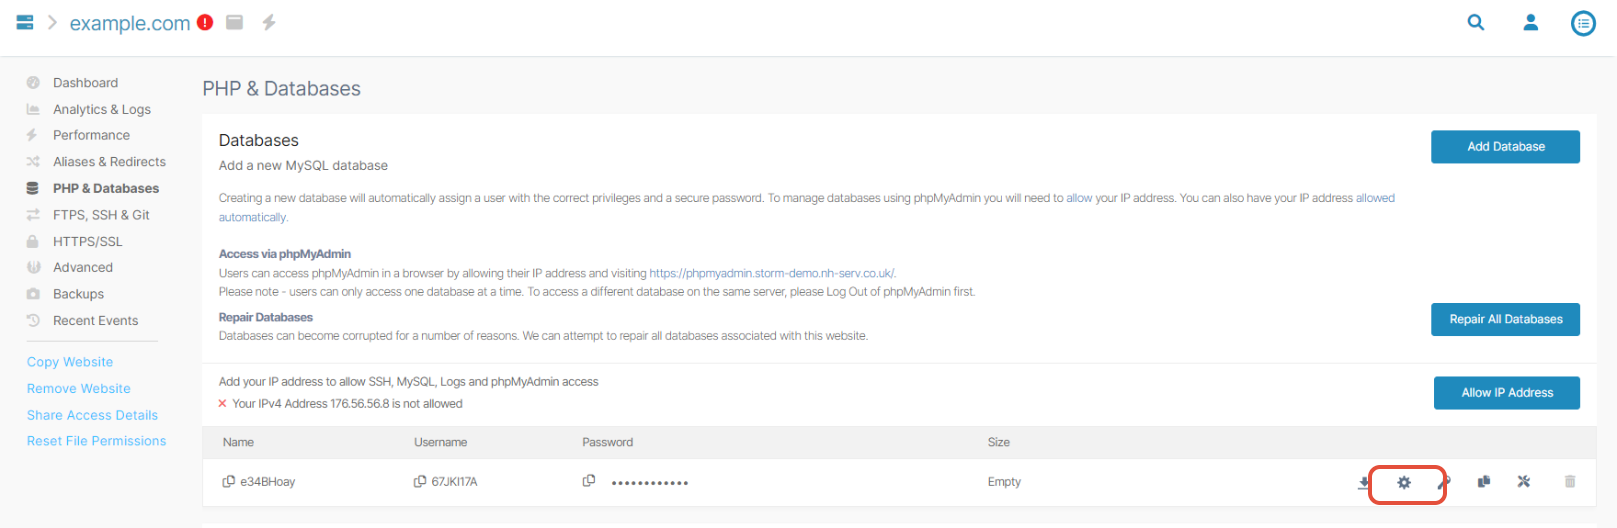Screen dimensions: 1617x528
Task: Click Reset File Permissions link
Action: tap(96, 441)
